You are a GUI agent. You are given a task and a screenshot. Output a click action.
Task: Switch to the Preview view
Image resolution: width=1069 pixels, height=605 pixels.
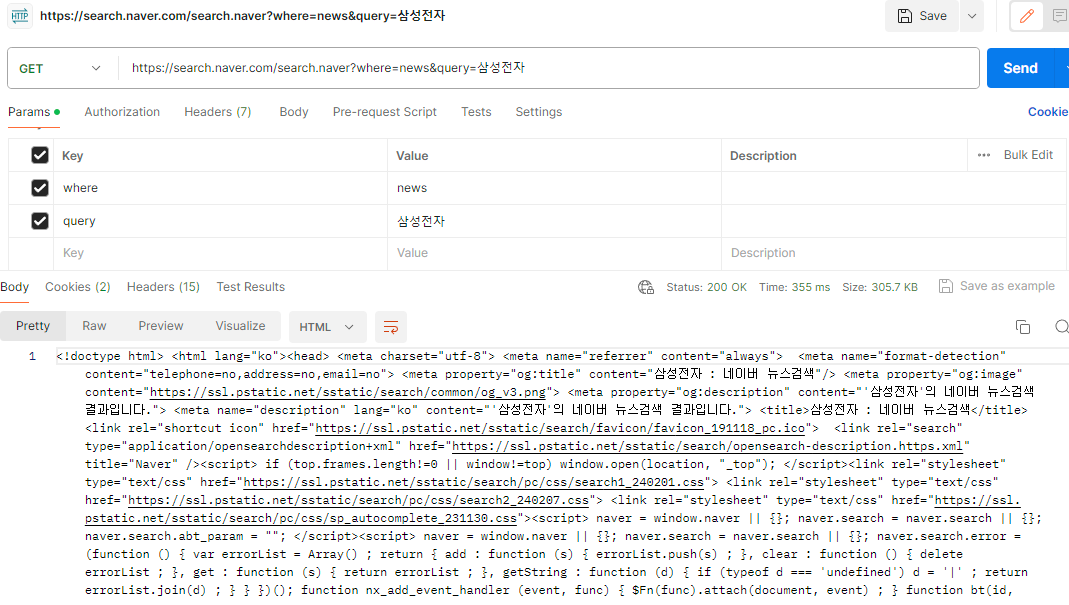(161, 326)
